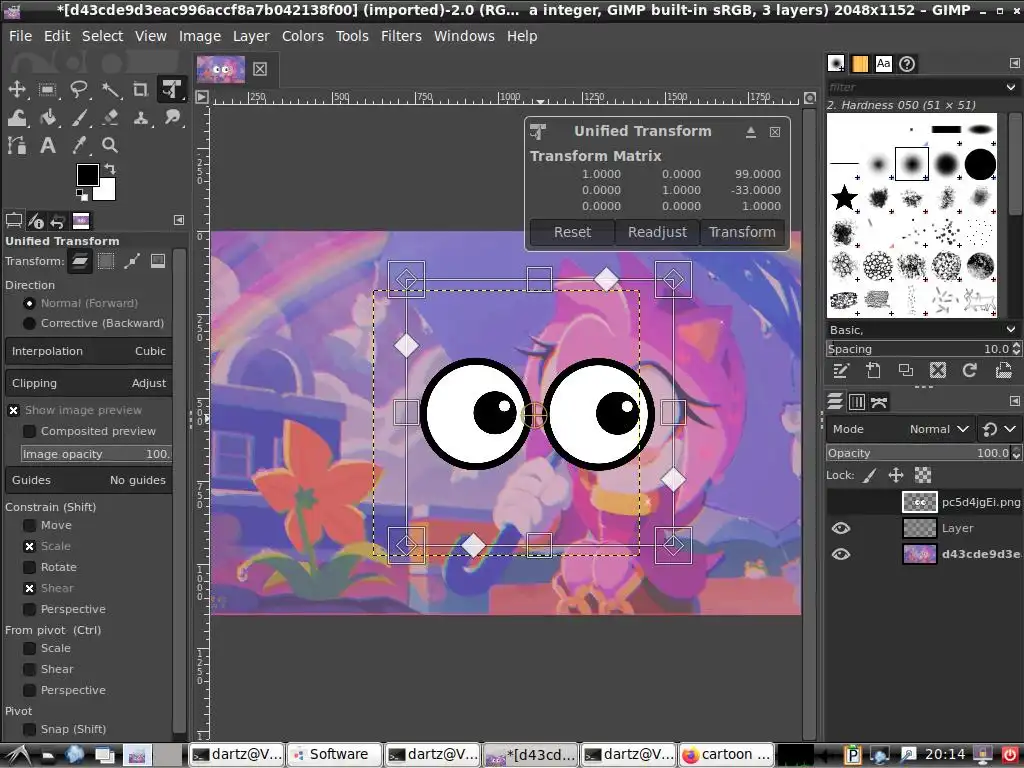Select the Unified Transform tool in toolbox
Viewport: 1024px width, 768px height.
(x=172, y=89)
